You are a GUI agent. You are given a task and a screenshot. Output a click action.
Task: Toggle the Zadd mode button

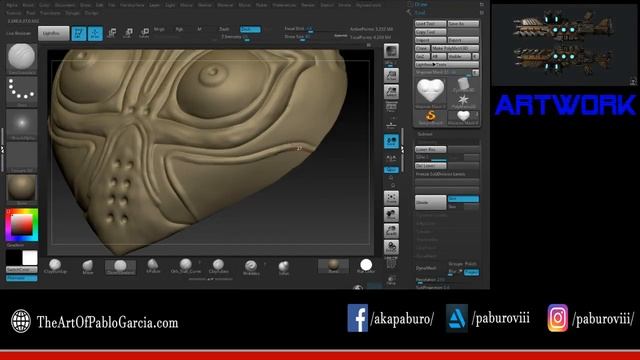point(224,29)
